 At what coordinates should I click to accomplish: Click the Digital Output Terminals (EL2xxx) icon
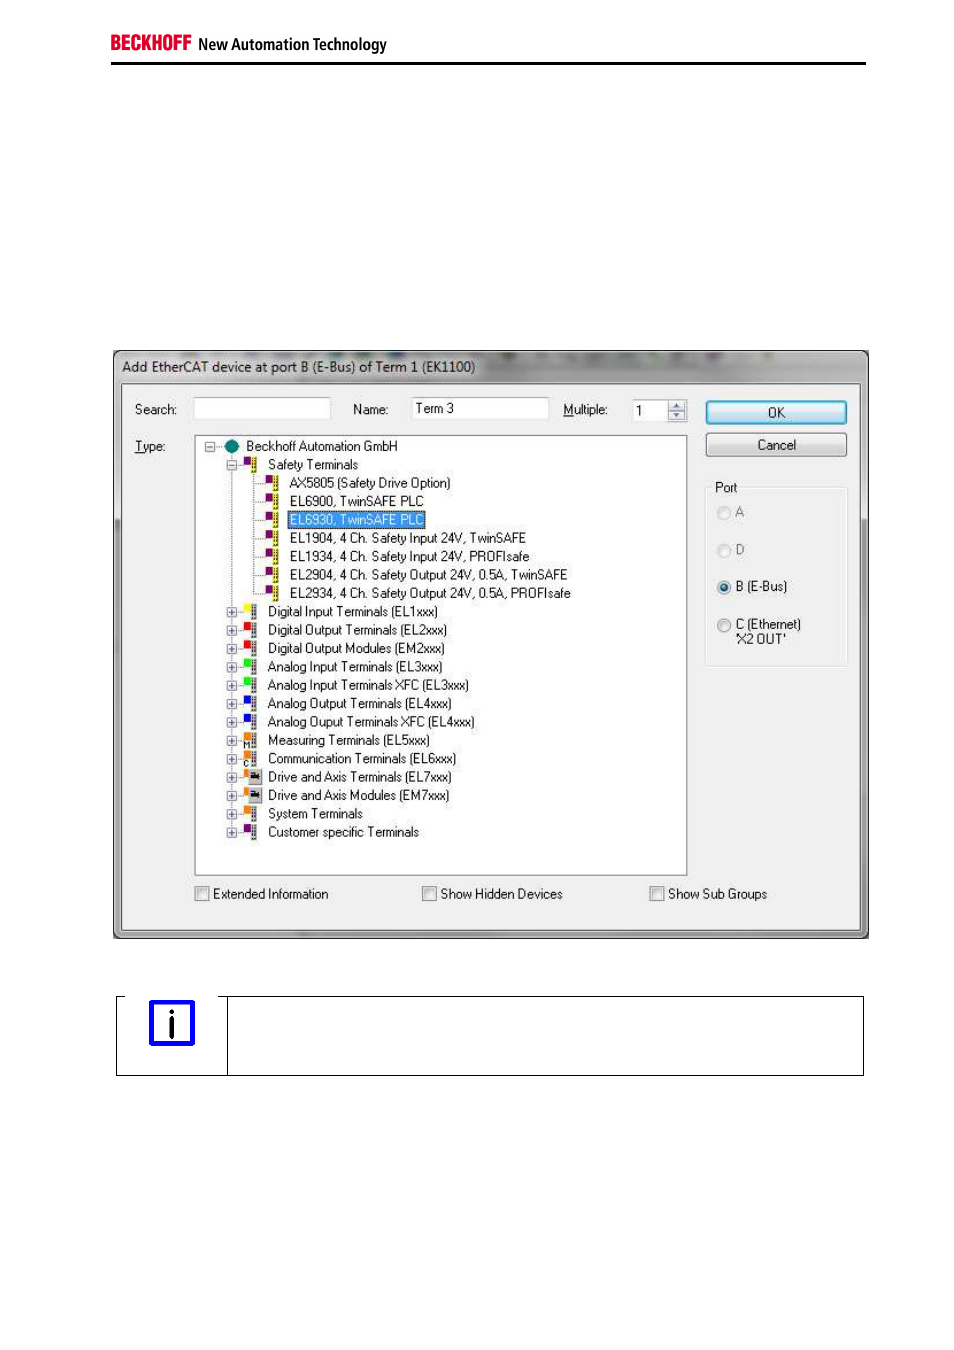pyautogui.click(x=250, y=630)
